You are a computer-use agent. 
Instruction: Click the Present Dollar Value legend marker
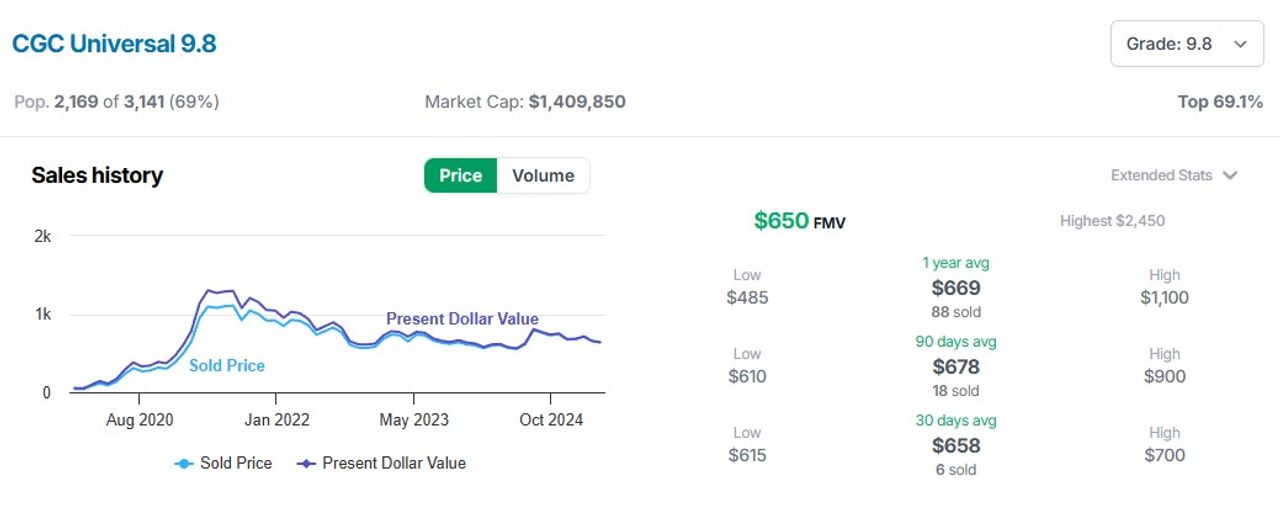point(306,463)
